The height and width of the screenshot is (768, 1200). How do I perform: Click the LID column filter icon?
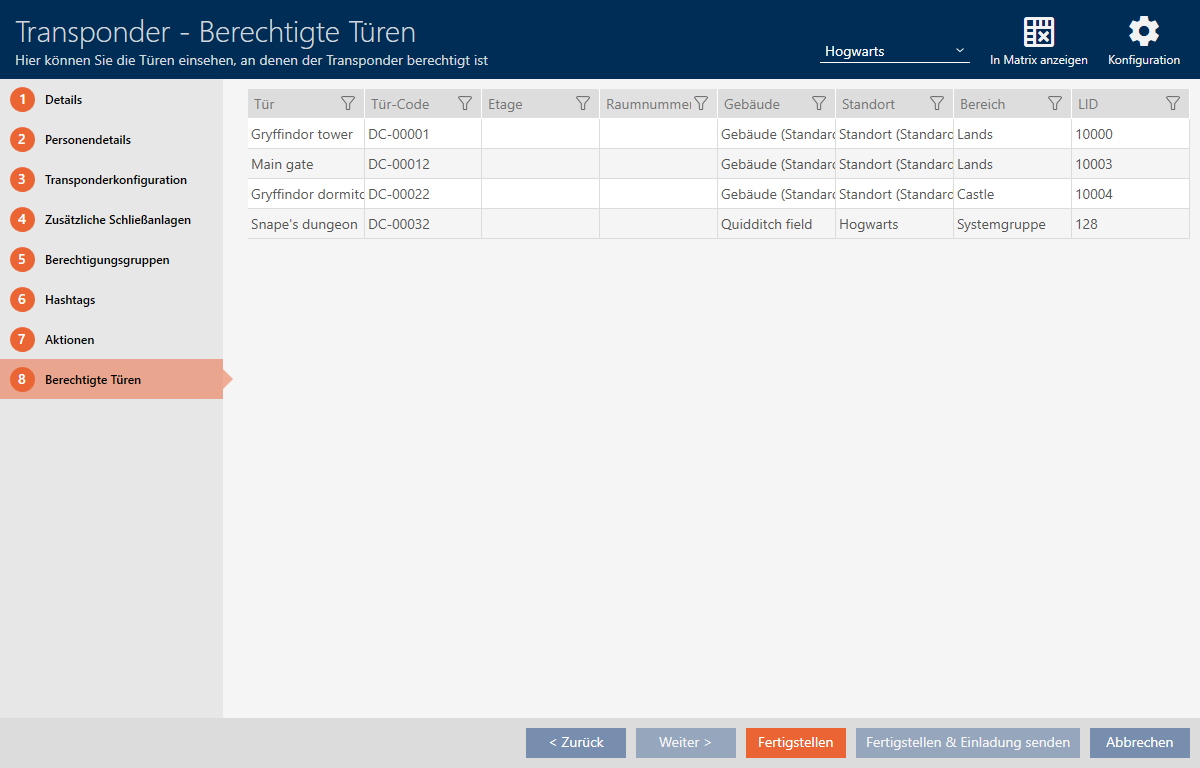[x=1173, y=104]
